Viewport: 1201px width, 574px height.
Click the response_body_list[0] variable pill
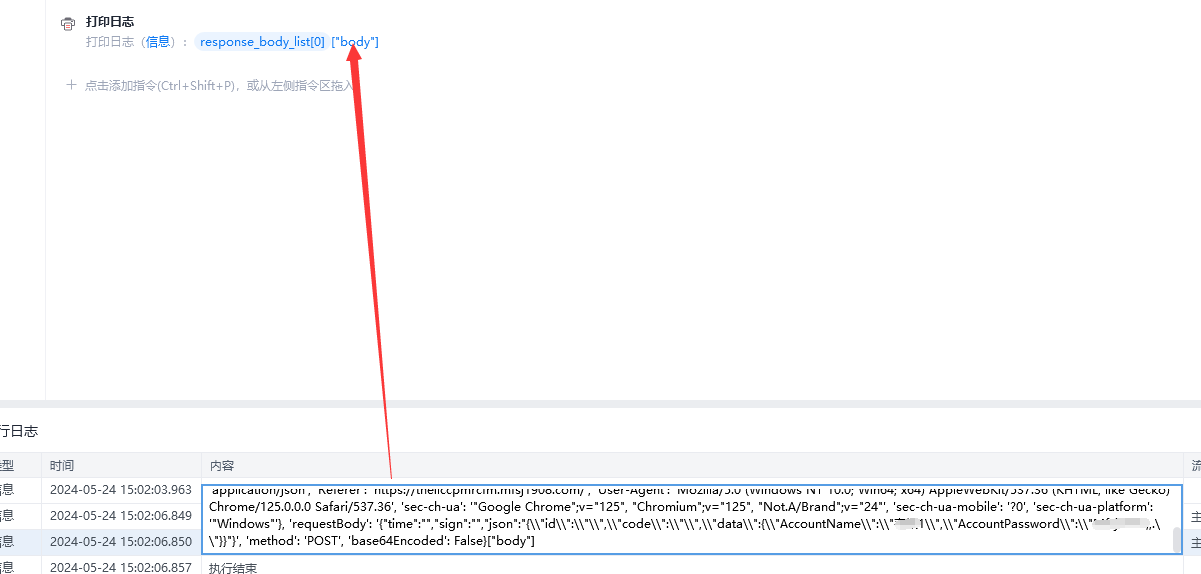pos(261,41)
